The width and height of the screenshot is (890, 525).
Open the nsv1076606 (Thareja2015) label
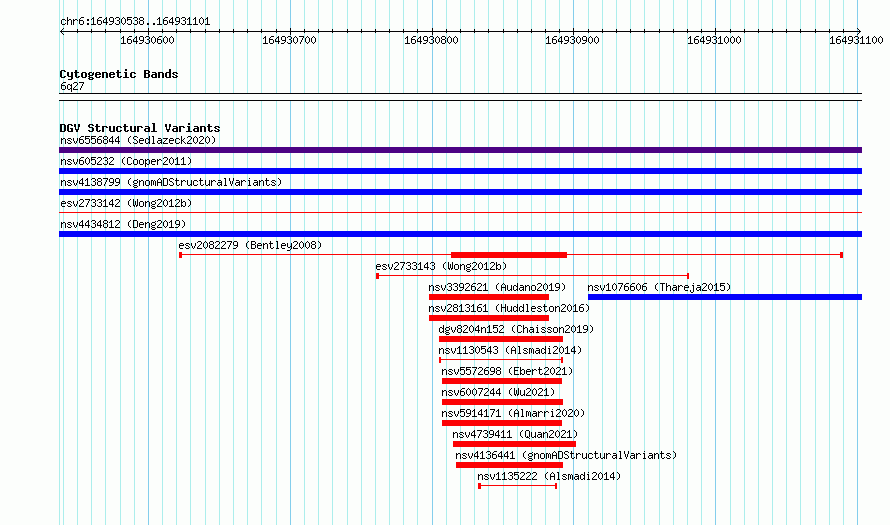pyautogui.click(x=659, y=287)
